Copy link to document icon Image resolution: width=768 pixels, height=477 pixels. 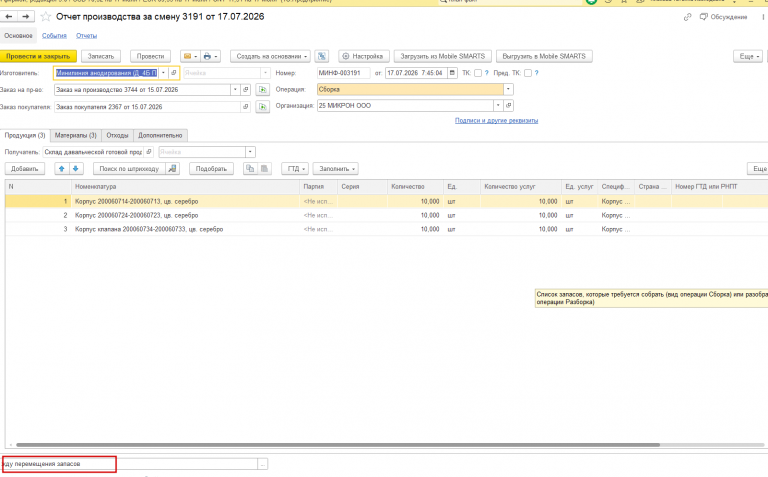click(x=688, y=17)
